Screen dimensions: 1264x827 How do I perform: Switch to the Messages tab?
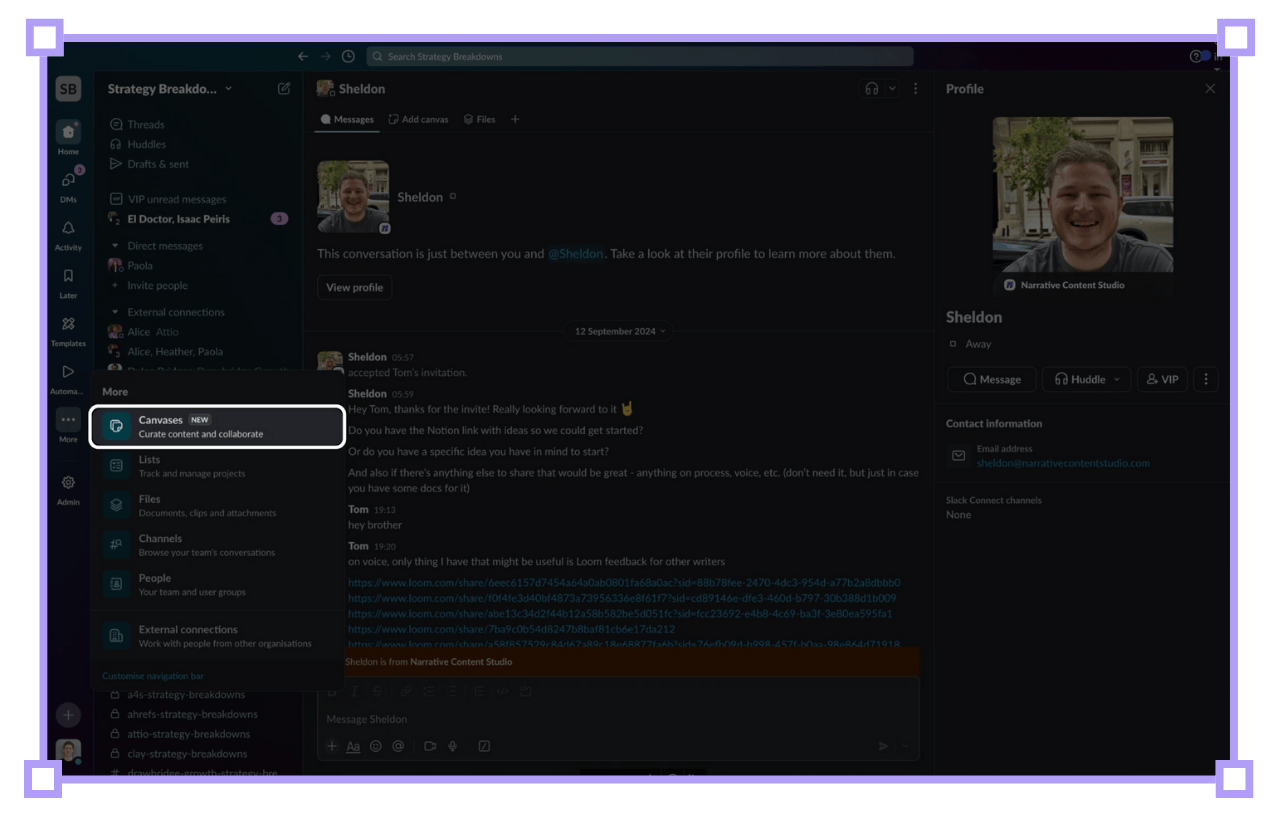(347, 119)
